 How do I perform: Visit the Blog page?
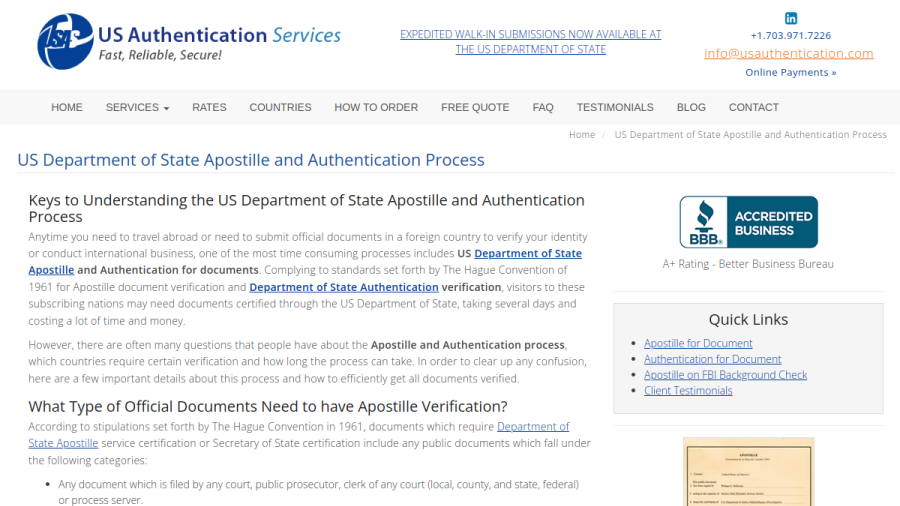pyautogui.click(x=690, y=107)
